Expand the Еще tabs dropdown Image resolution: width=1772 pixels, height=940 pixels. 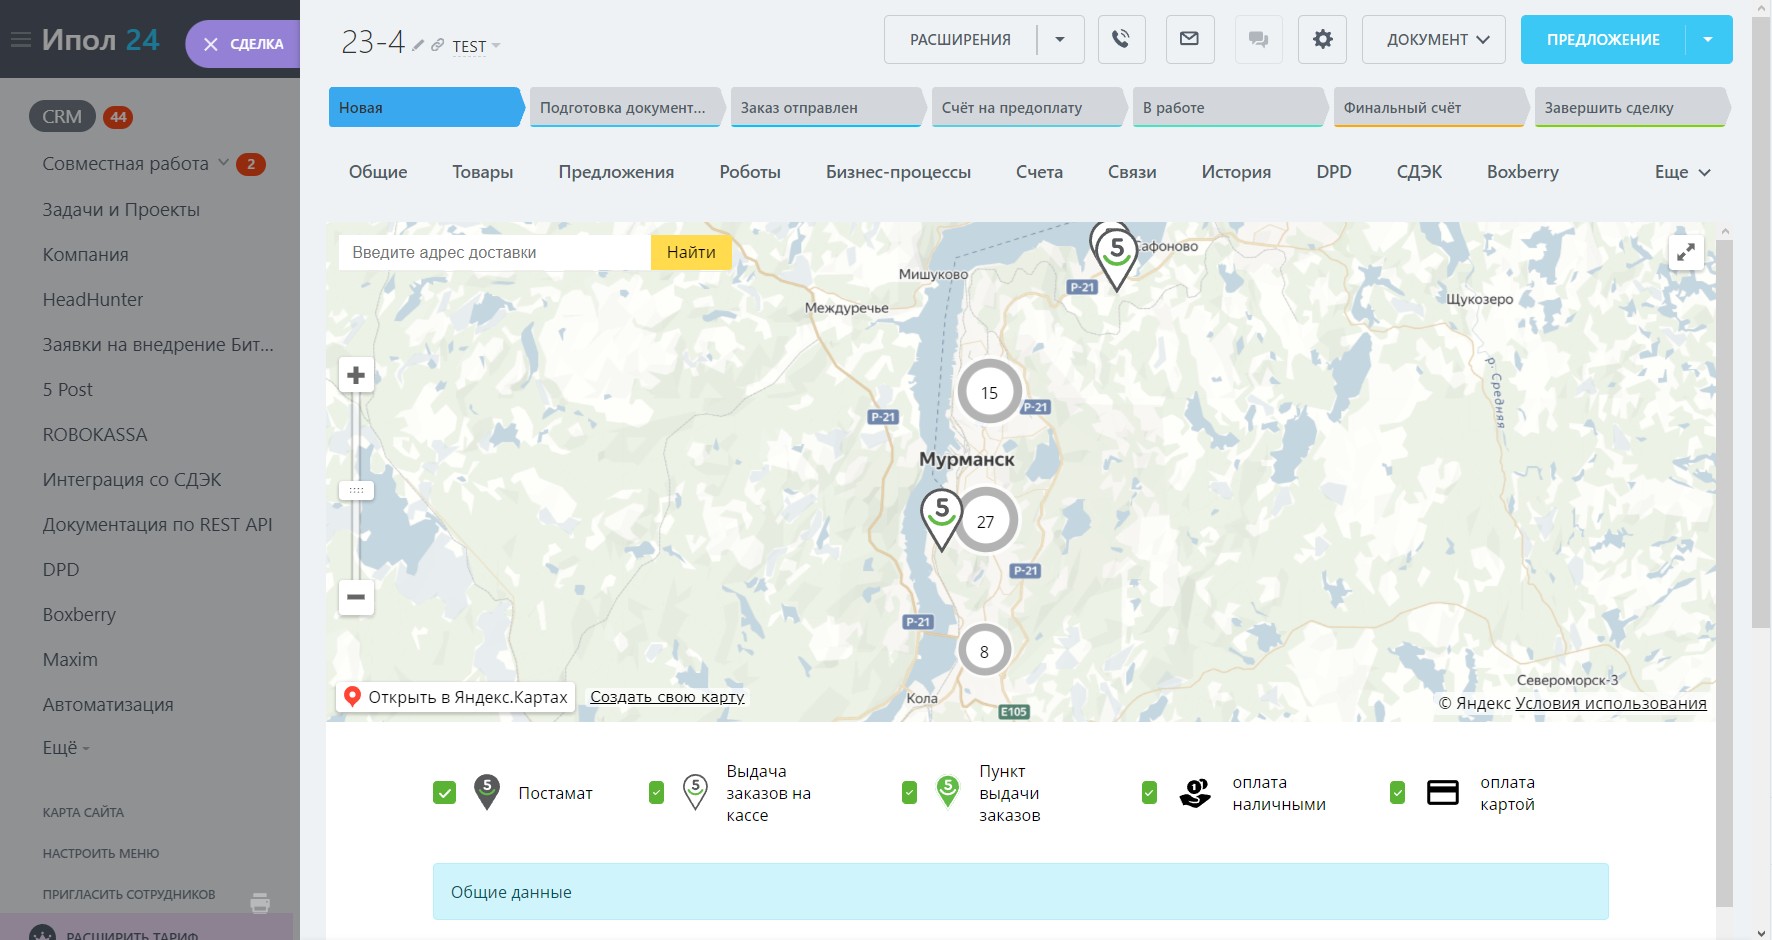(x=1682, y=172)
